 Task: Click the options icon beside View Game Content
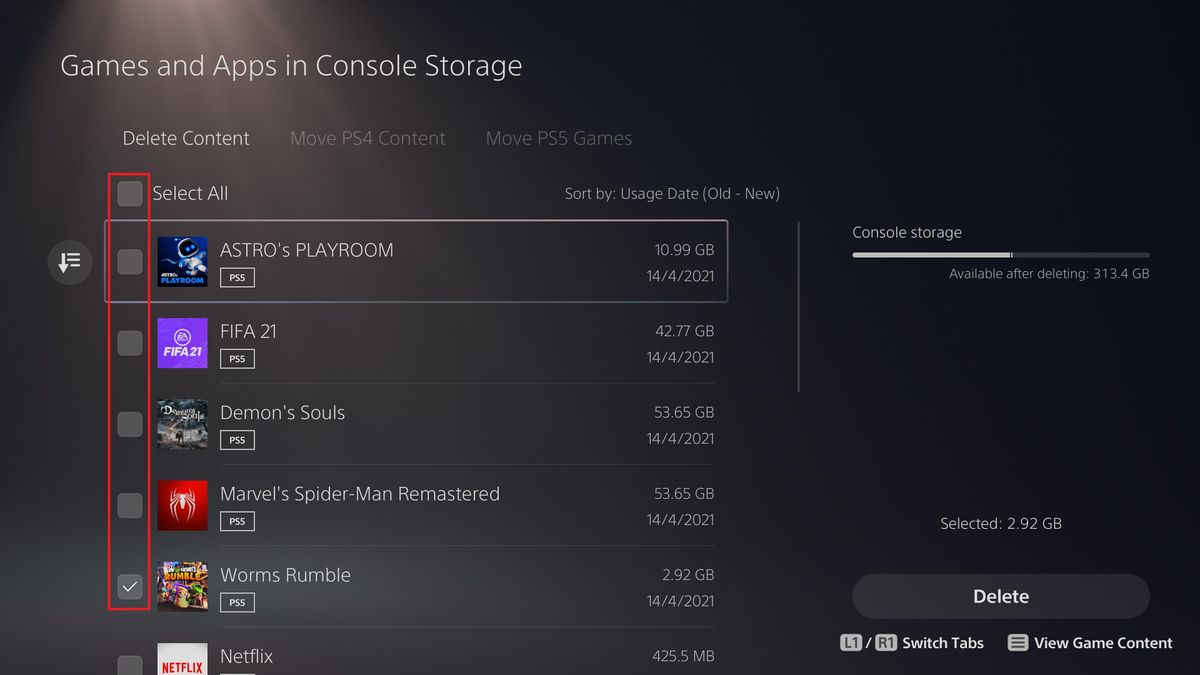[x=1017, y=643]
